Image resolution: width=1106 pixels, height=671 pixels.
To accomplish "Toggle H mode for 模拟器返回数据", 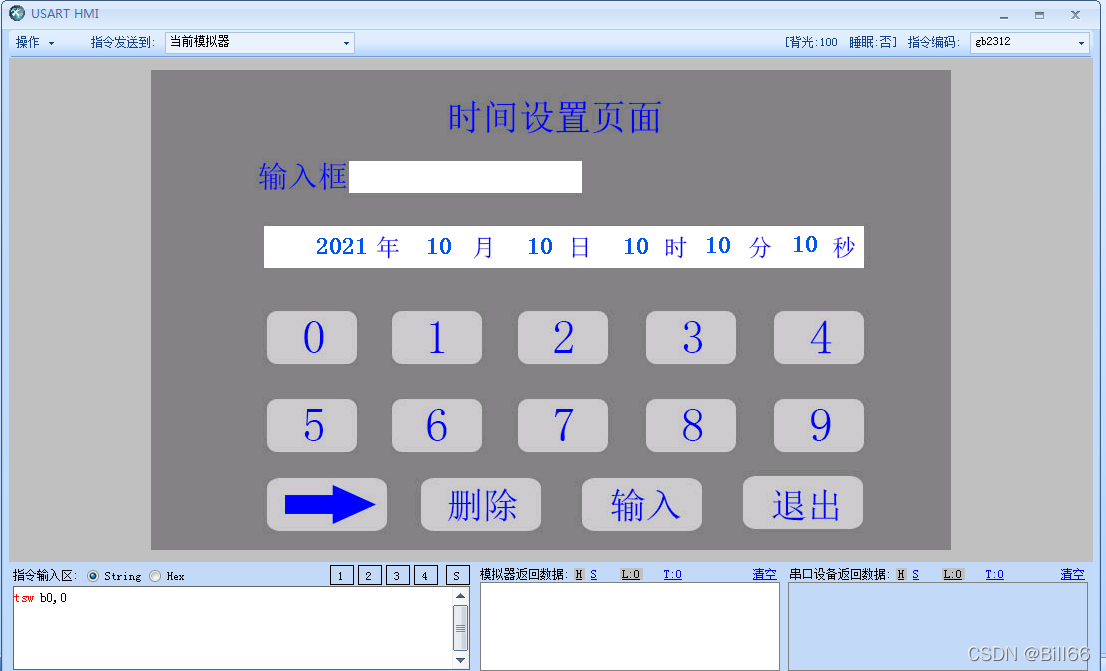I will tap(579, 574).
